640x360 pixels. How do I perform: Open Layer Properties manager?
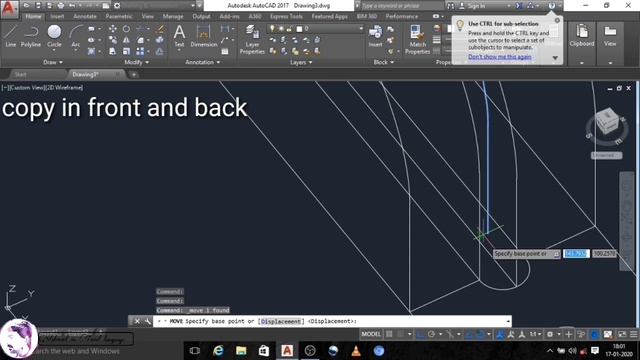tap(252, 40)
